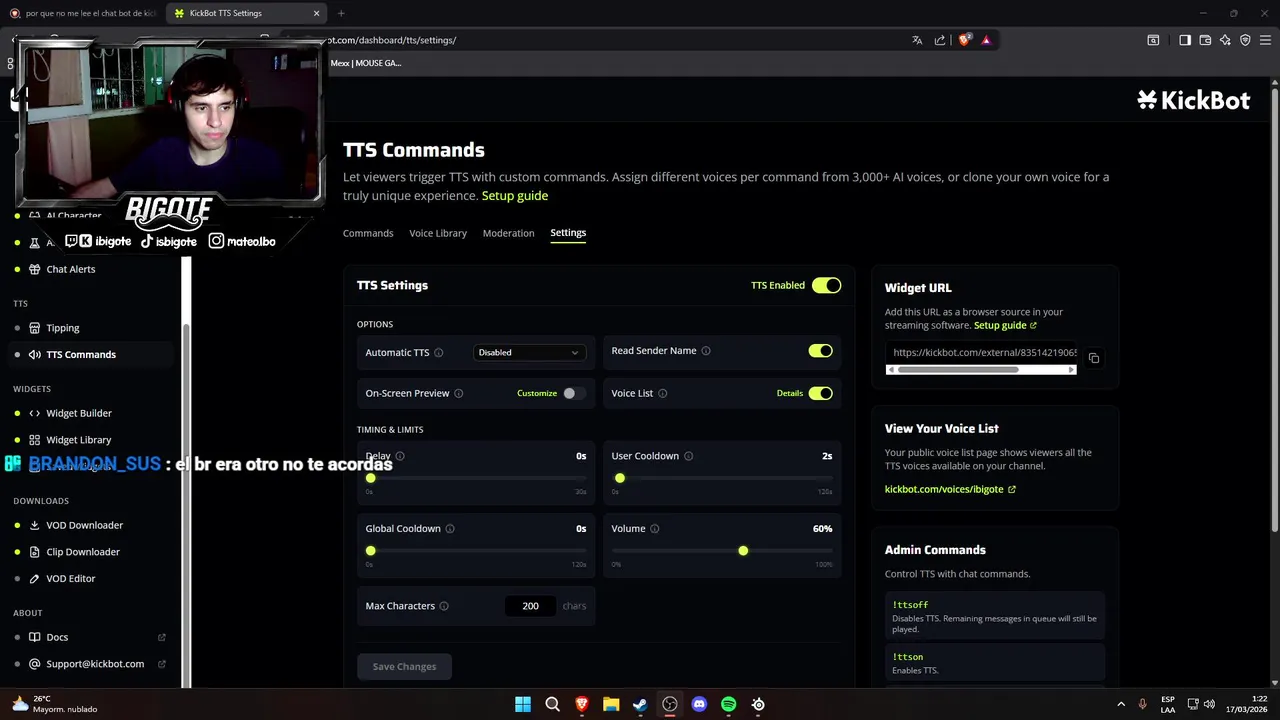This screenshot has width=1280, height=720.
Task: Click the User Cooldown slider handle
Action: (620, 478)
